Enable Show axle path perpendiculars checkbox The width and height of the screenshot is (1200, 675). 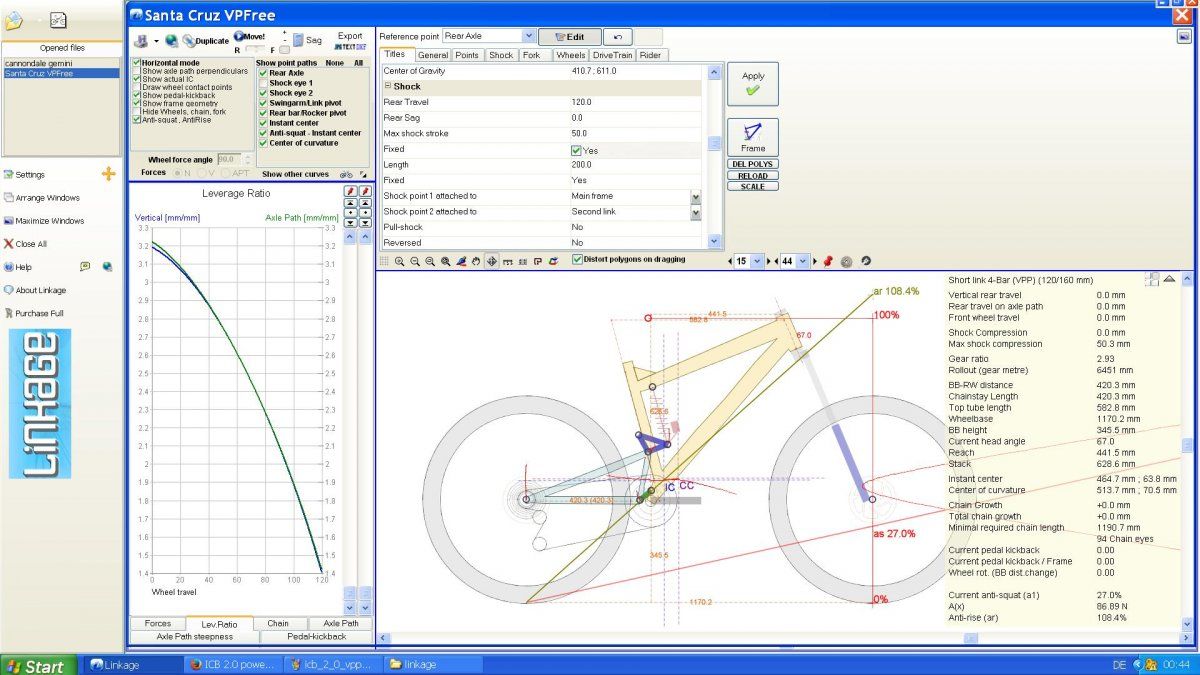point(137,72)
